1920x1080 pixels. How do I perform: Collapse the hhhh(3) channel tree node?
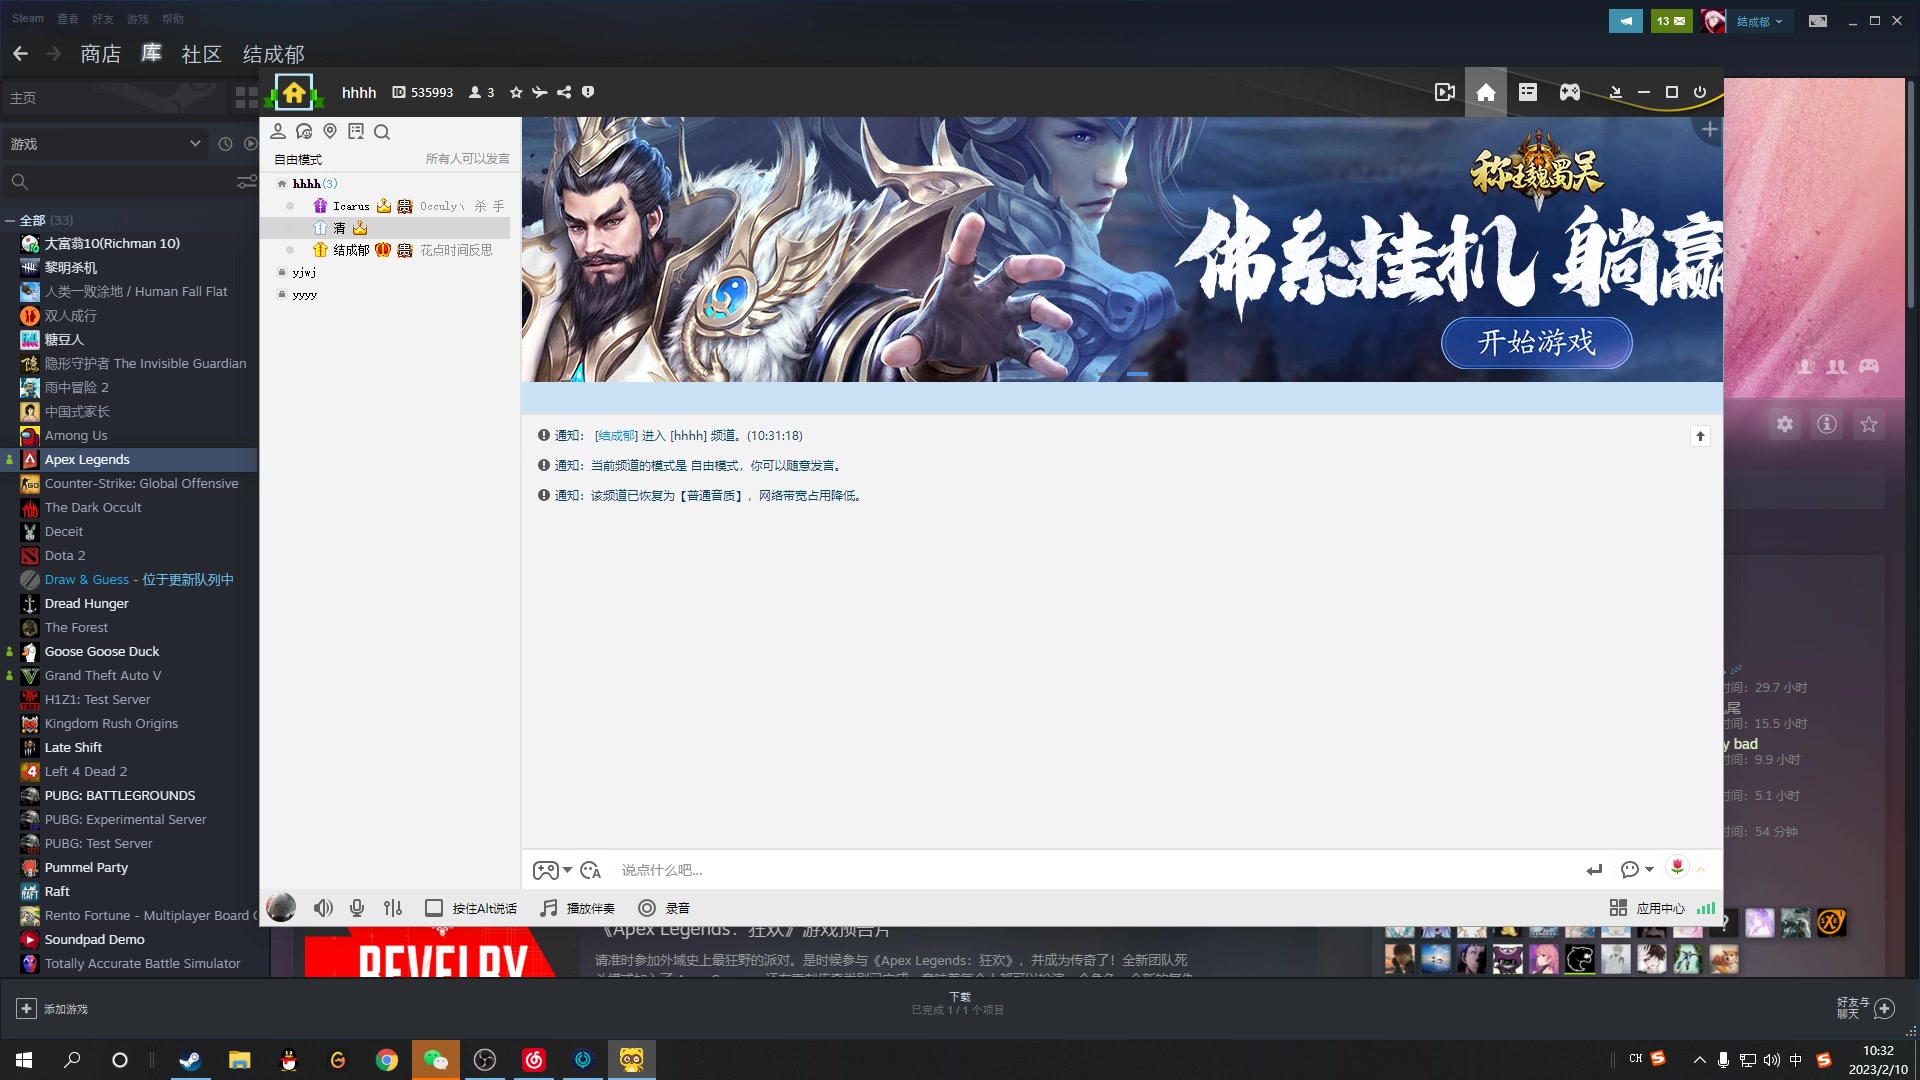point(282,184)
